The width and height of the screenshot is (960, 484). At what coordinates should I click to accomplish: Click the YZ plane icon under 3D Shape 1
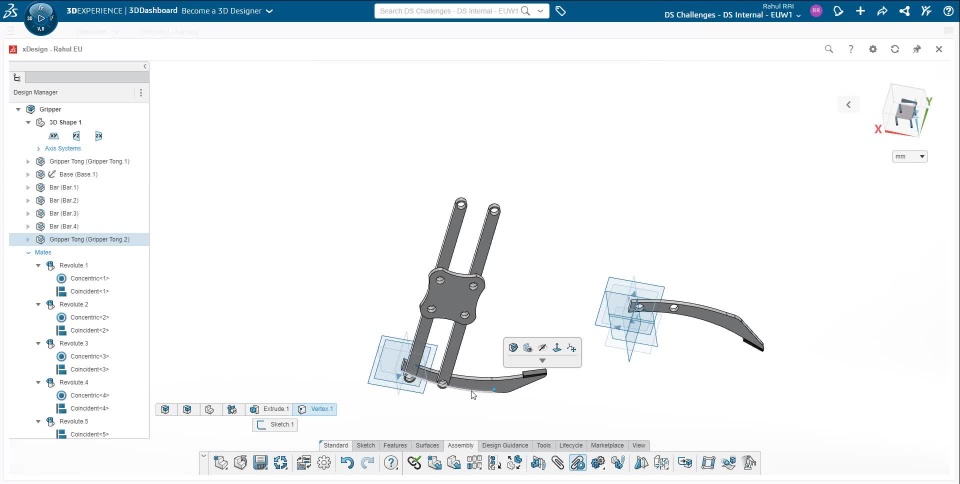pos(77,136)
